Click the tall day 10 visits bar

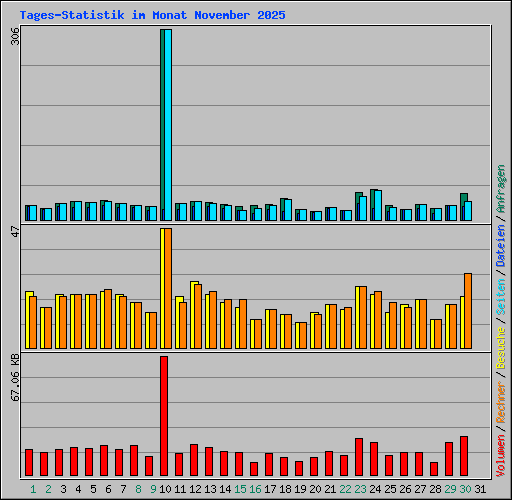pos(166,288)
